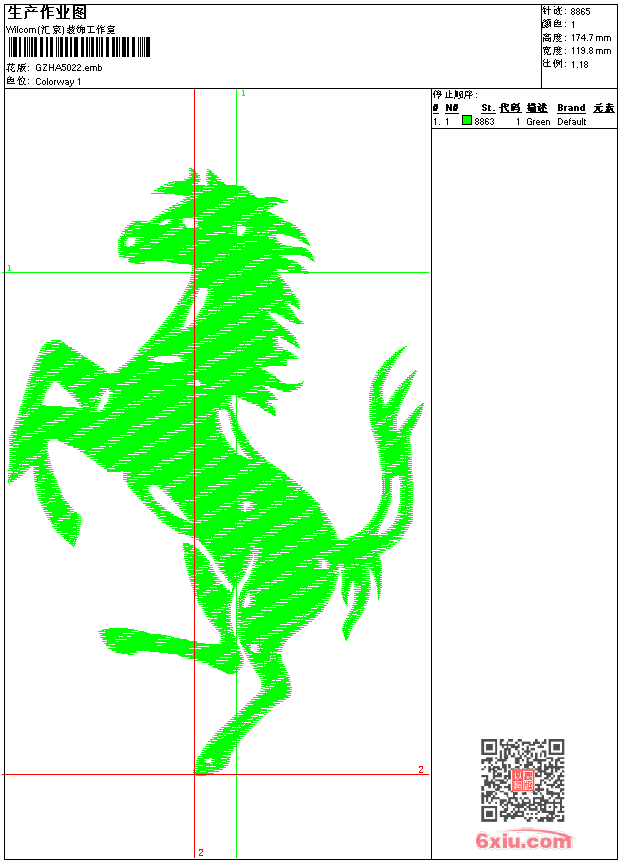Click the barcode under the studio name

79,47
